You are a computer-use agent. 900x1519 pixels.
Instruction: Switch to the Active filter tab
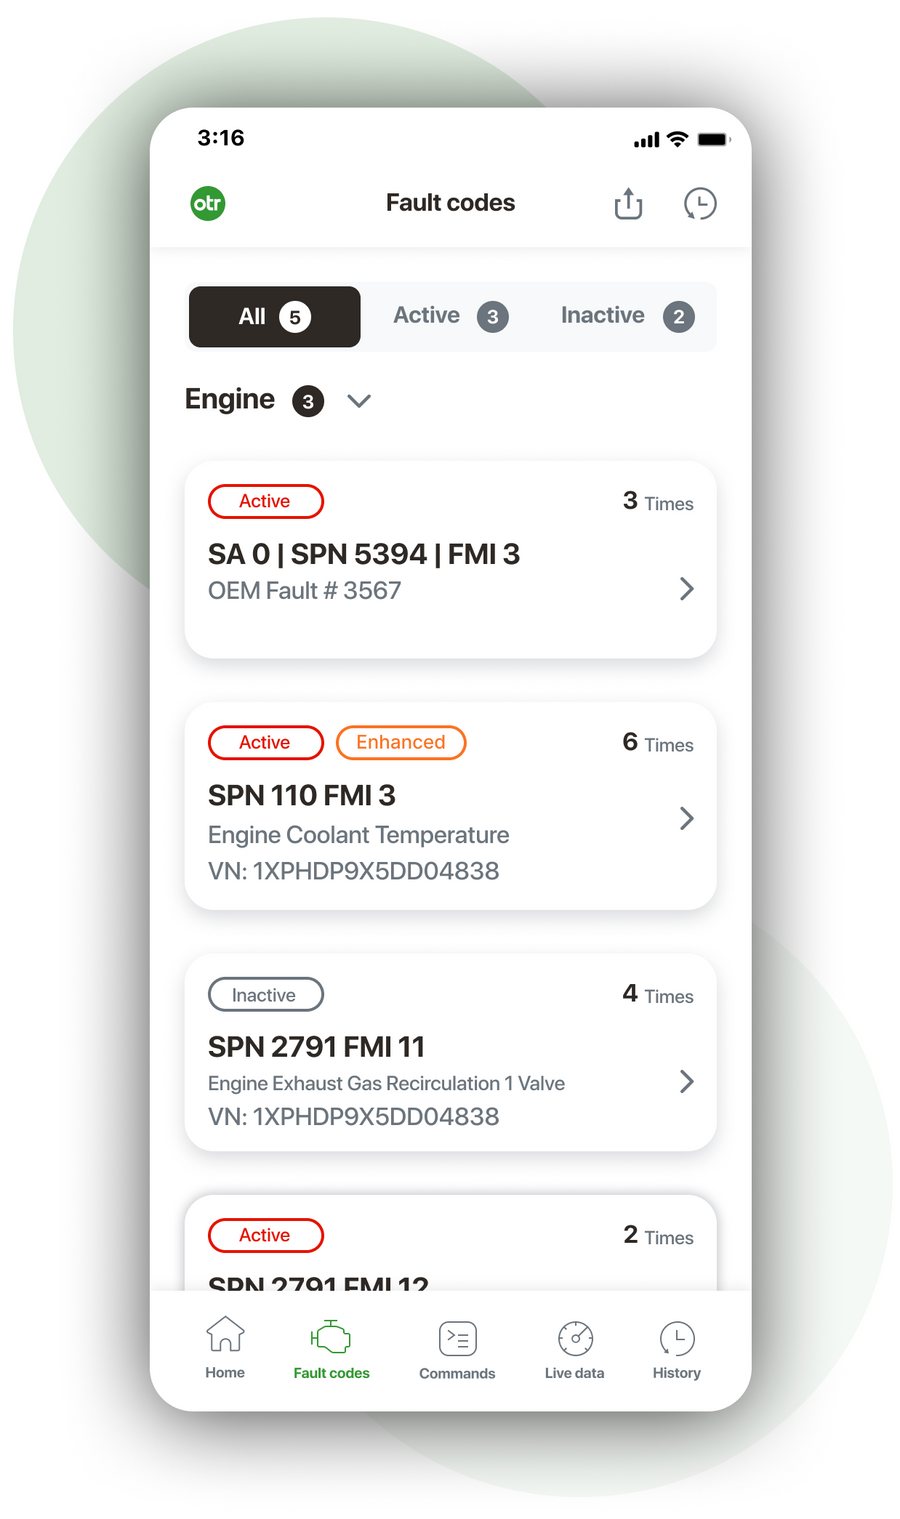tap(450, 317)
